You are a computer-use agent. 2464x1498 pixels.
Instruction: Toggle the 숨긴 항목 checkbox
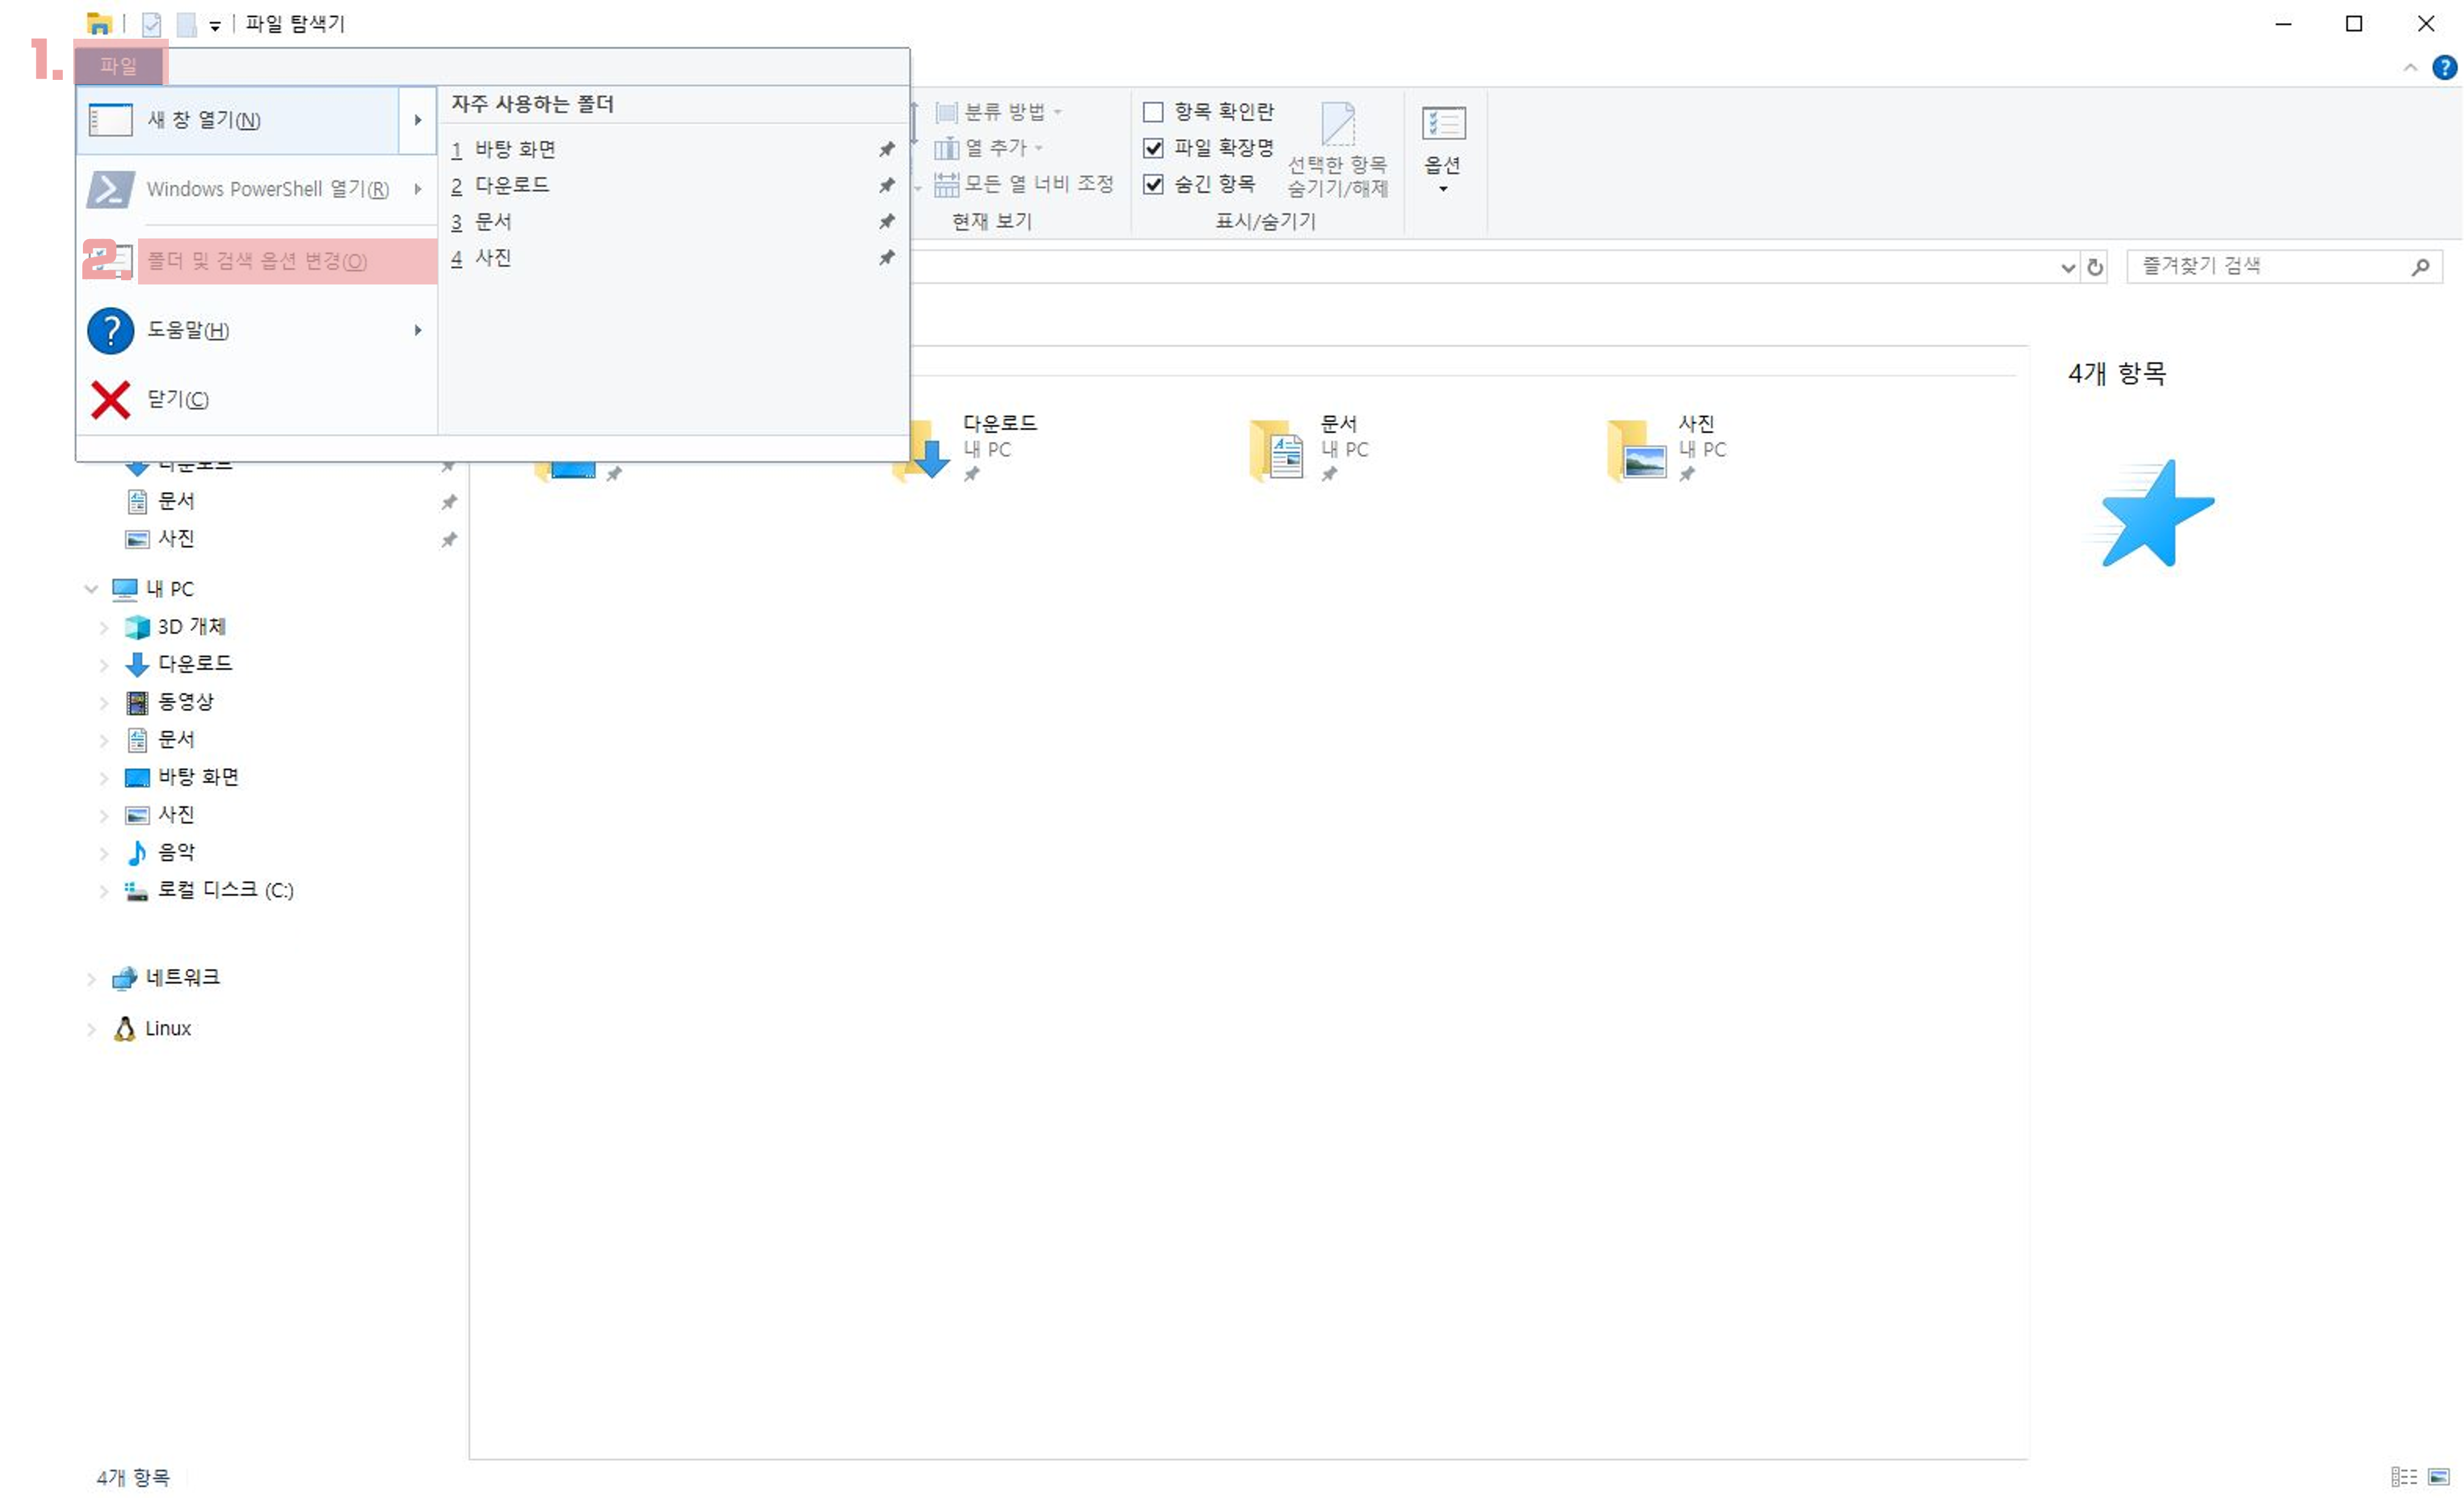click(1153, 184)
